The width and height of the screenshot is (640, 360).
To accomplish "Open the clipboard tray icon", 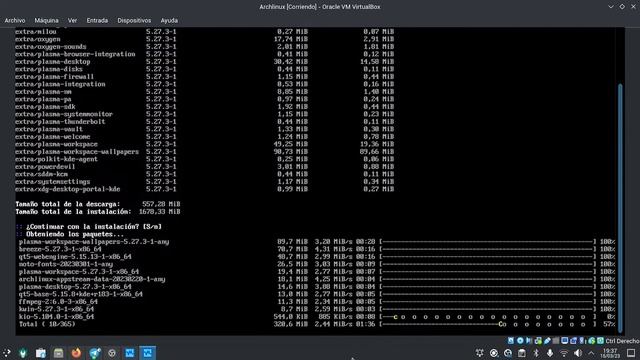I will pyautogui.click(x=522, y=353).
